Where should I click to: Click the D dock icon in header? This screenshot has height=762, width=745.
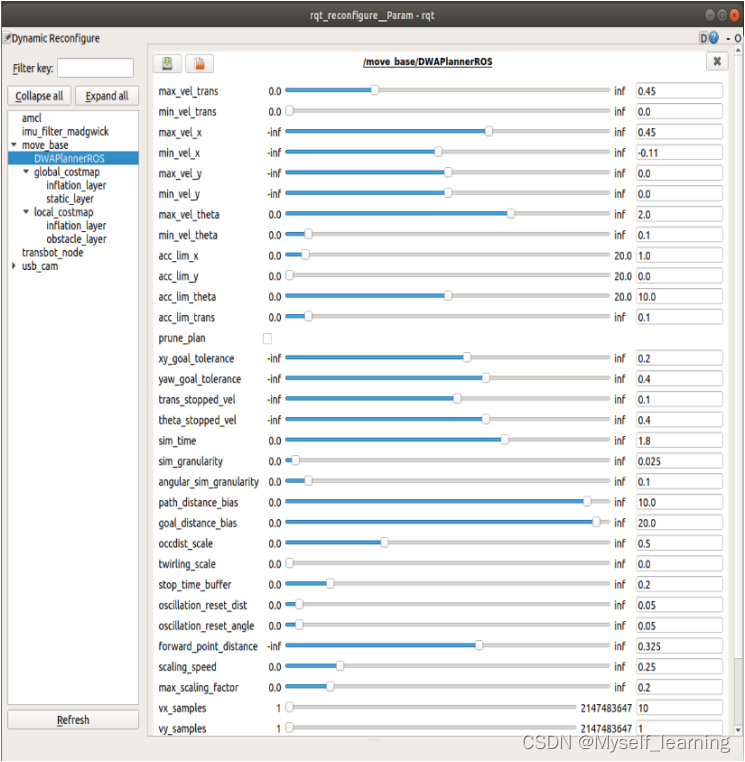pos(703,38)
